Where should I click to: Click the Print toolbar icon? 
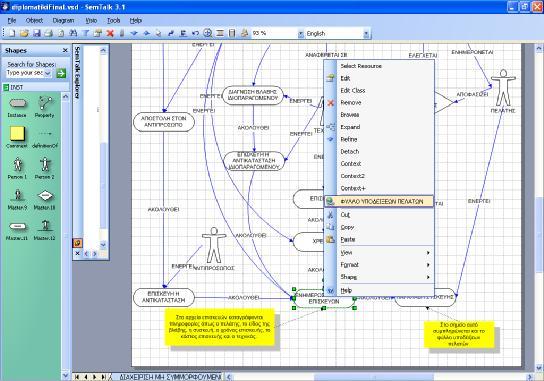pyautogui.click(x=49, y=33)
